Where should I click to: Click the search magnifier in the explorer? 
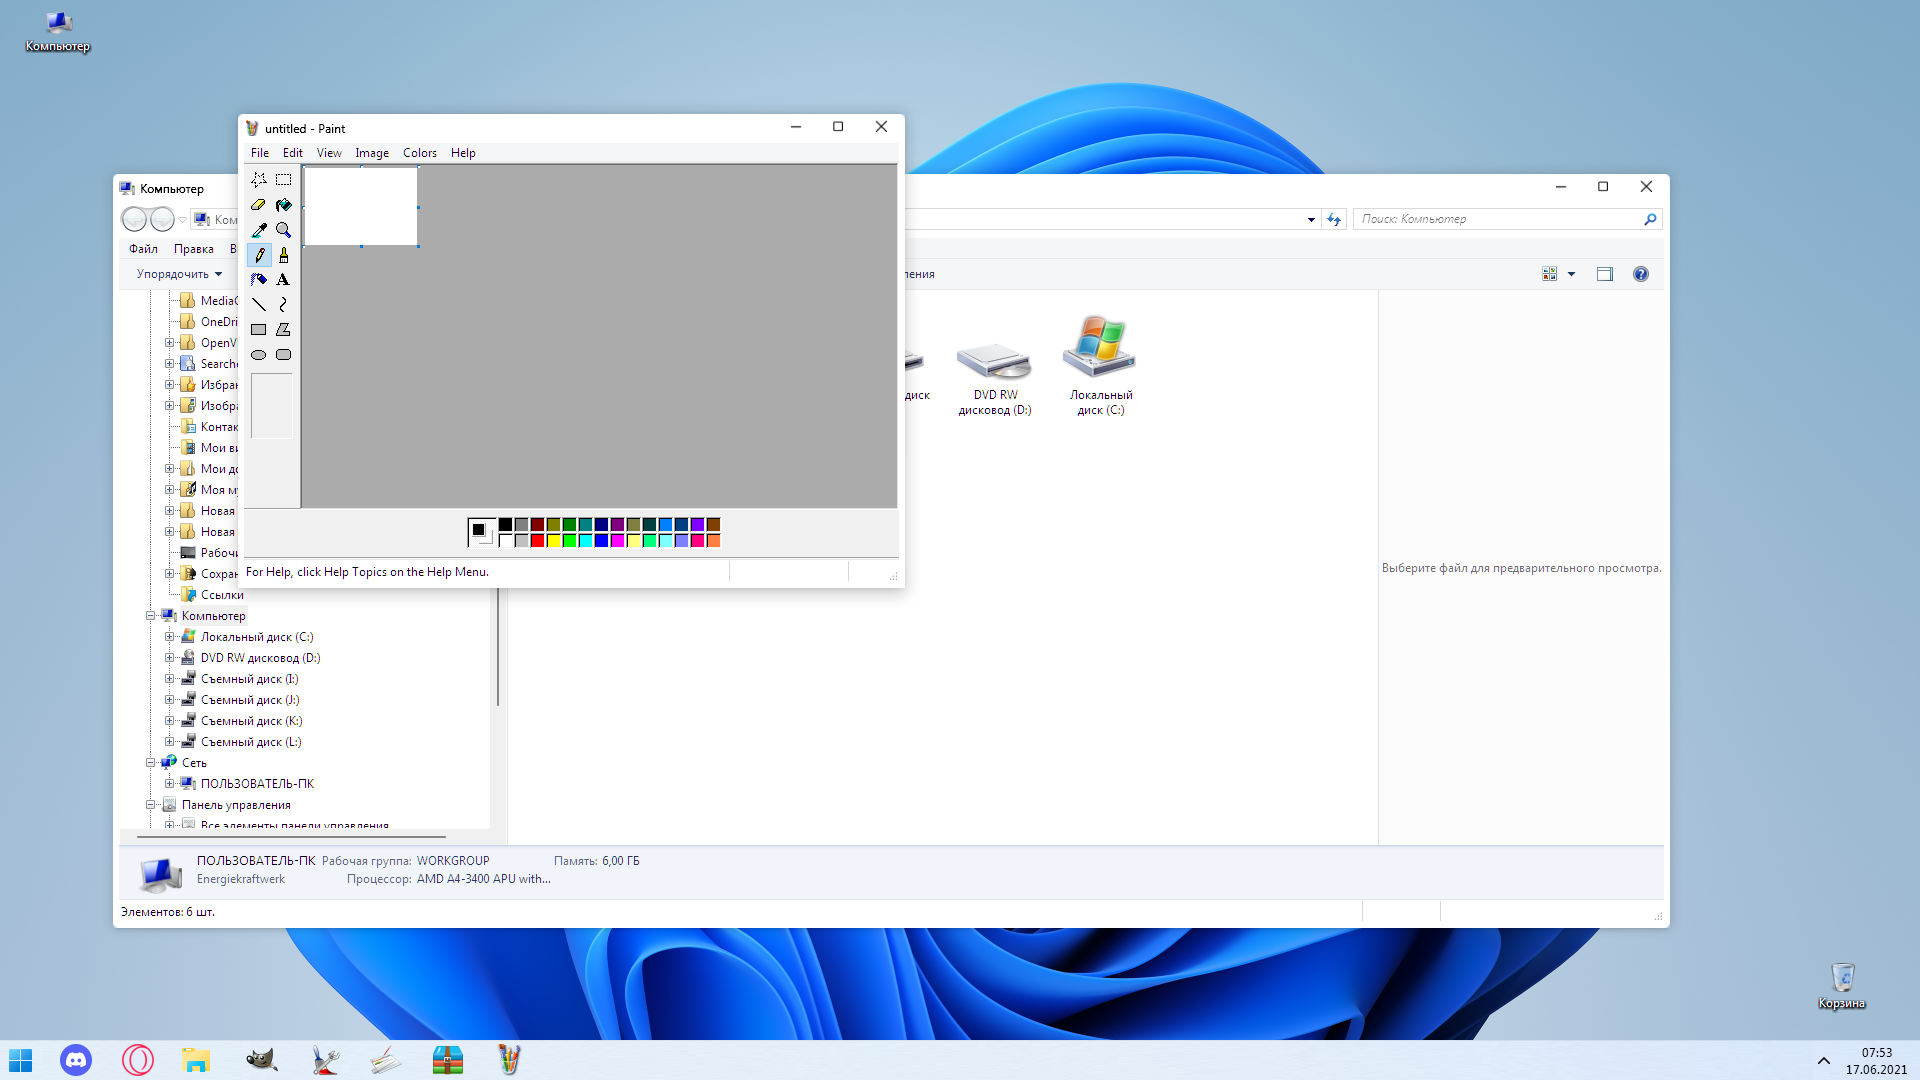tap(1651, 219)
